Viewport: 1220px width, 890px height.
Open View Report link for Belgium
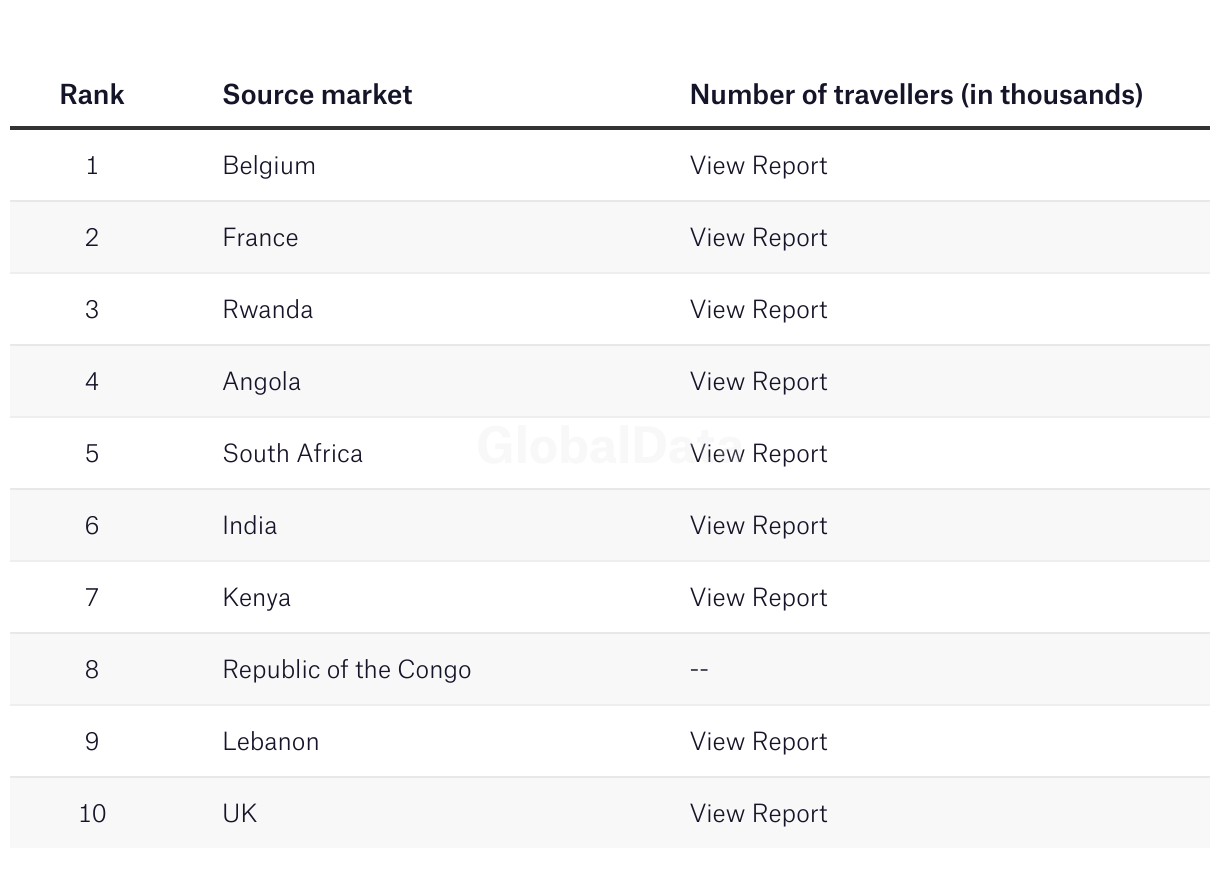[x=758, y=166]
